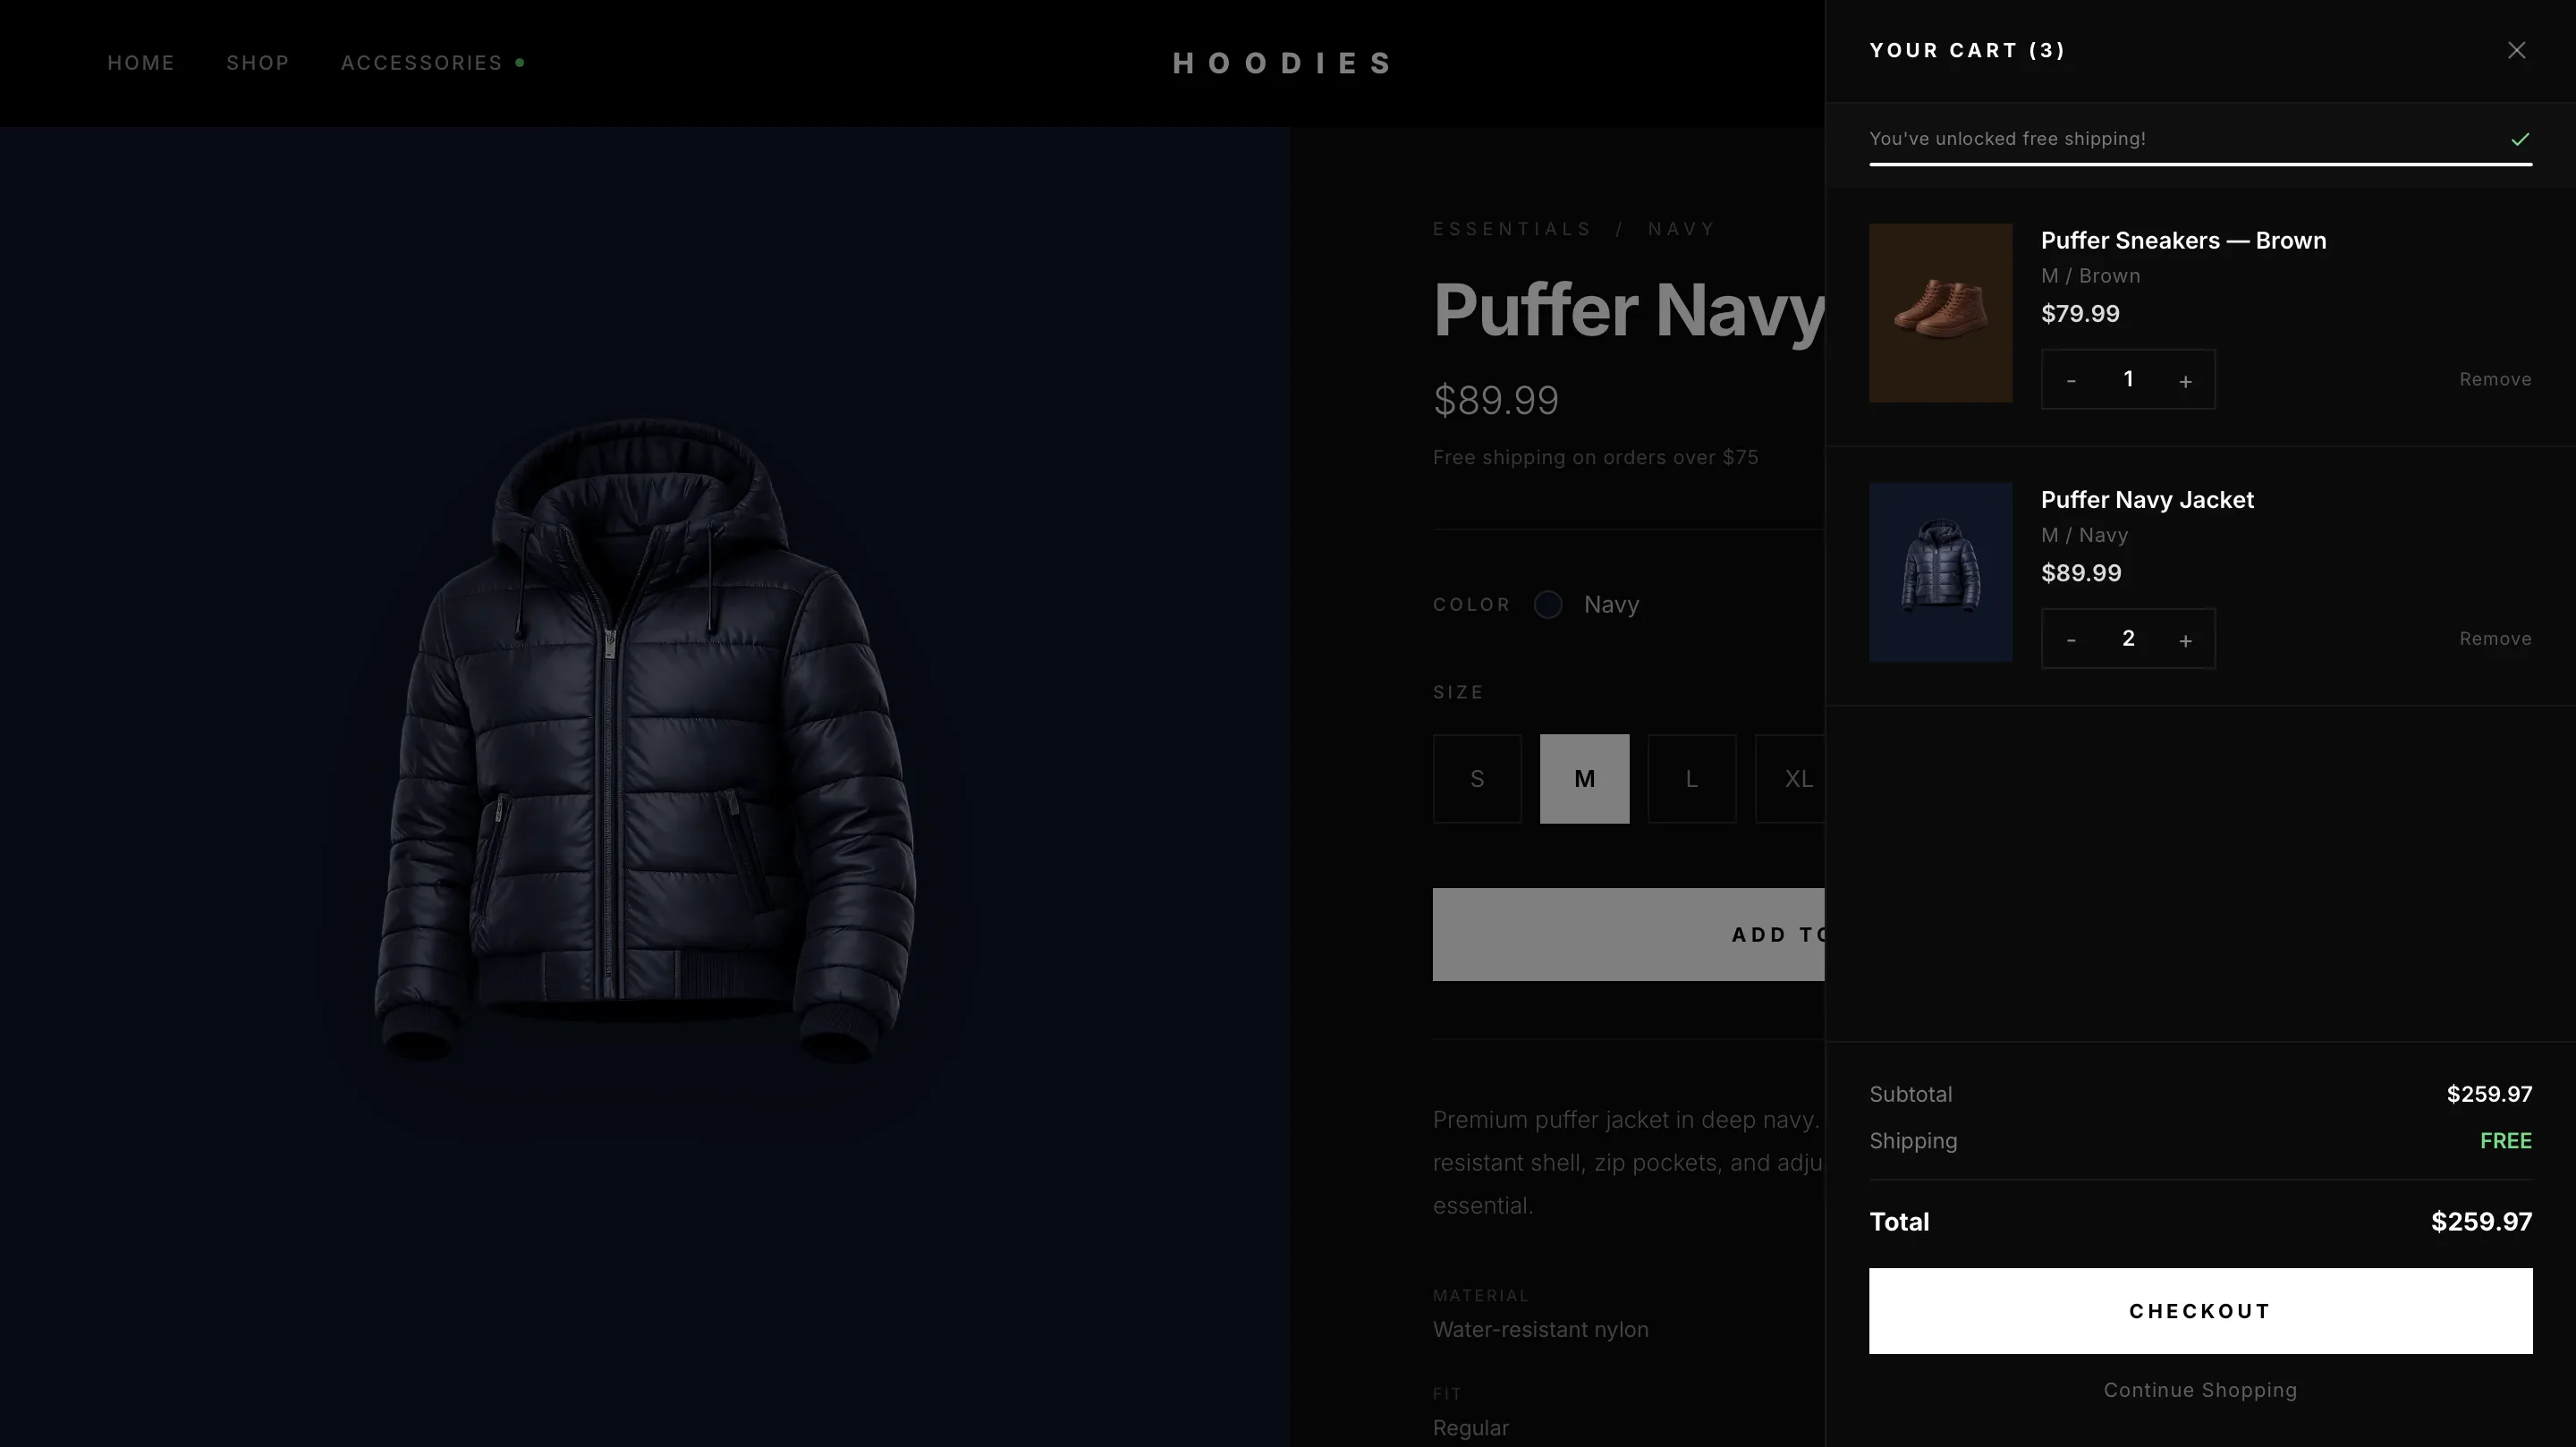This screenshot has height=1447, width=2576.
Task: Proceed with the Checkout button
Action: point(2200,1311)
